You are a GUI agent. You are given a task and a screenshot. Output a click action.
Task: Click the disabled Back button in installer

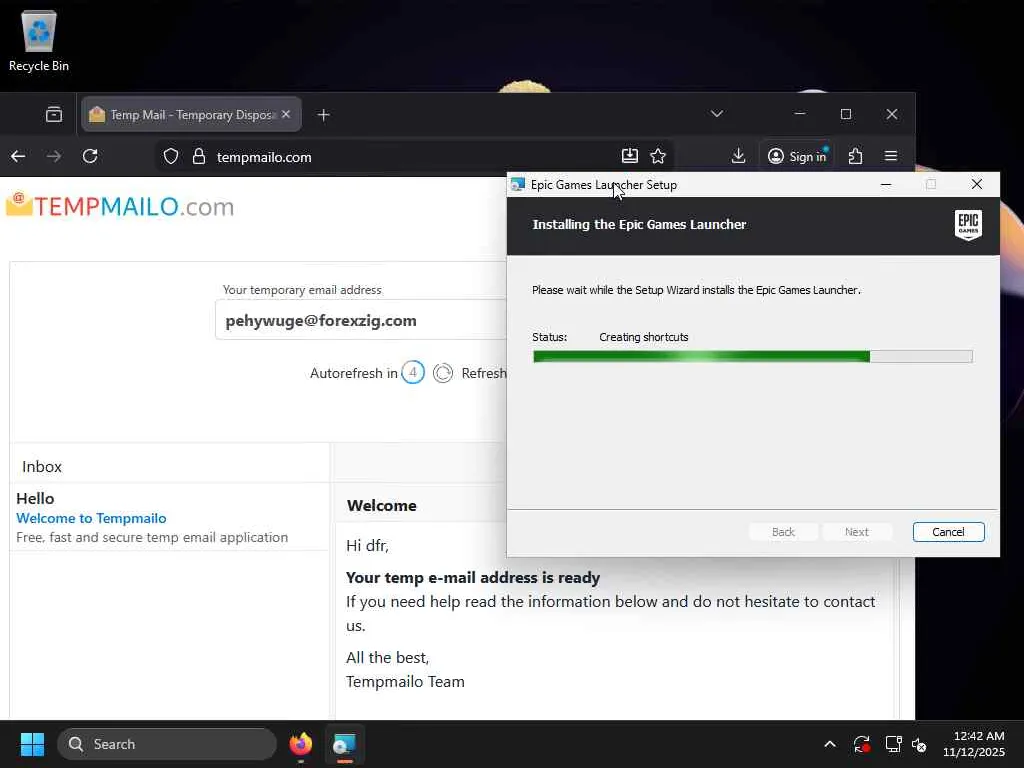pos(783,532)
